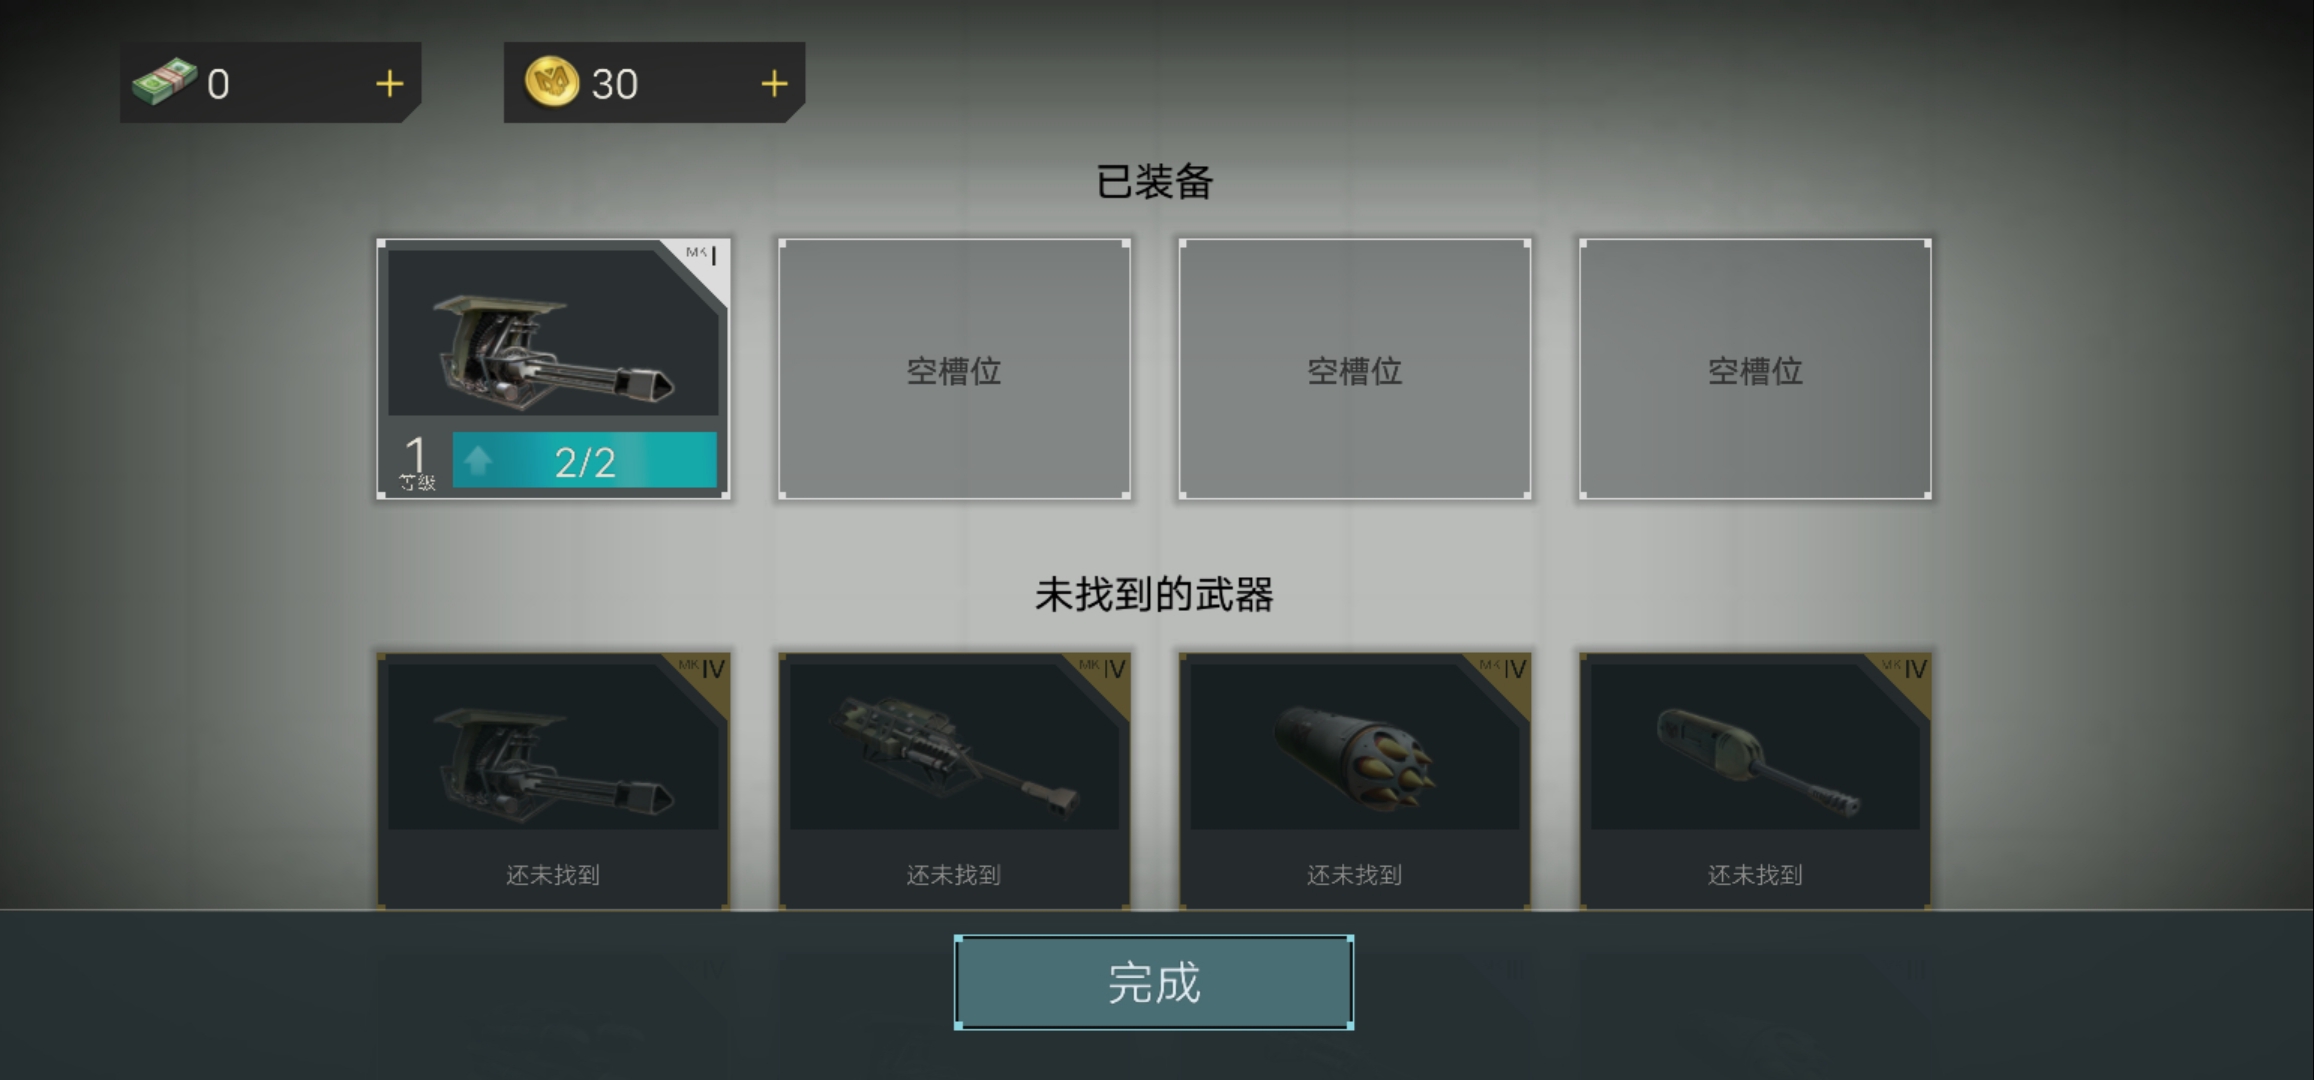Image resolution: width=2314 pixels, height=1080 pixels.
Task: Click the green cash currency icon
Action: pyautogui.click(x=164, y=82)
